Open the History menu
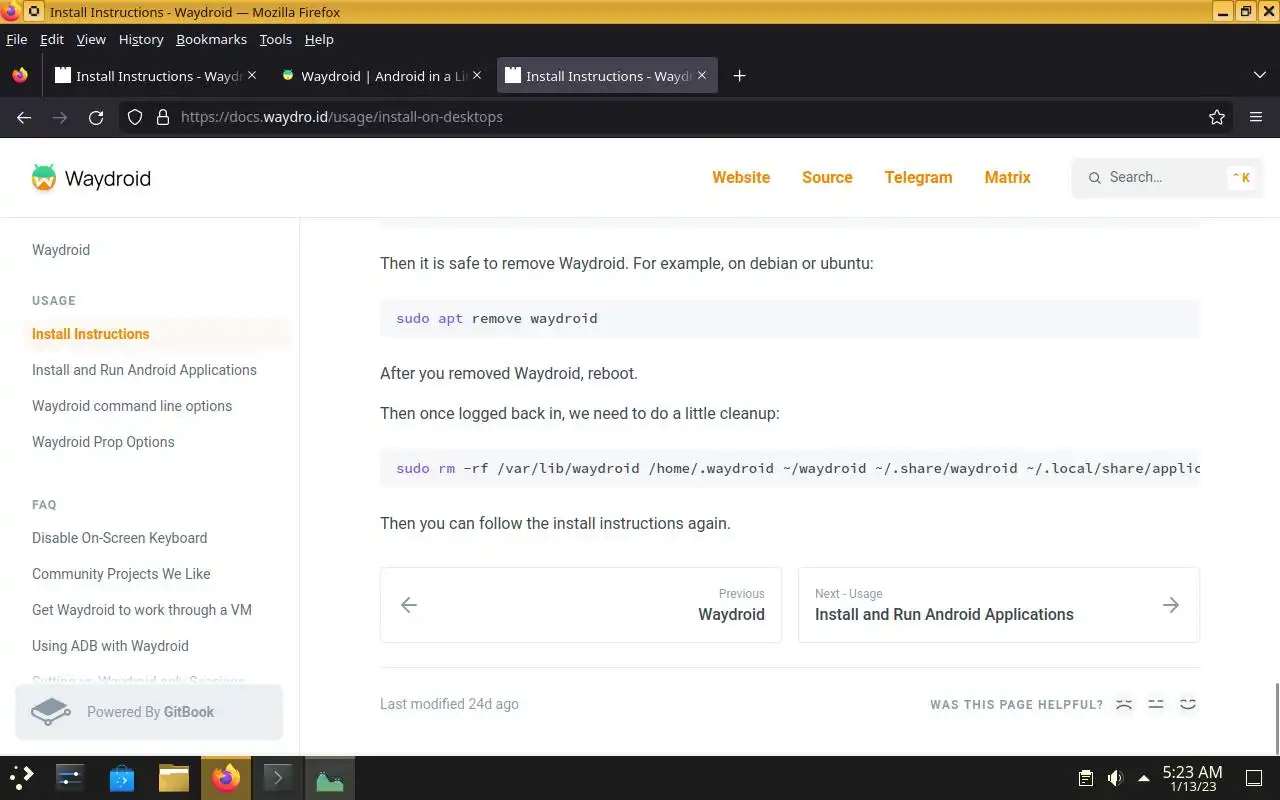 (x=141, y=39)
